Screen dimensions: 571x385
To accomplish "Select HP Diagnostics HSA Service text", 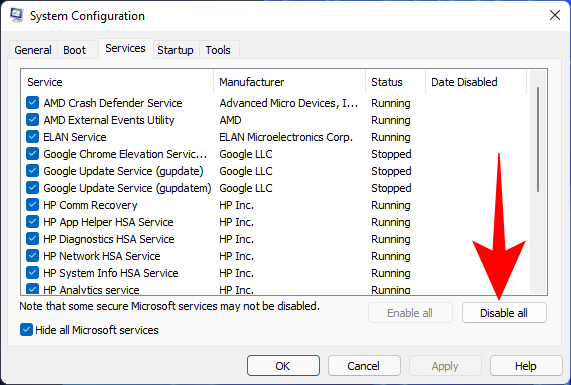I will (x=109, y=239).
